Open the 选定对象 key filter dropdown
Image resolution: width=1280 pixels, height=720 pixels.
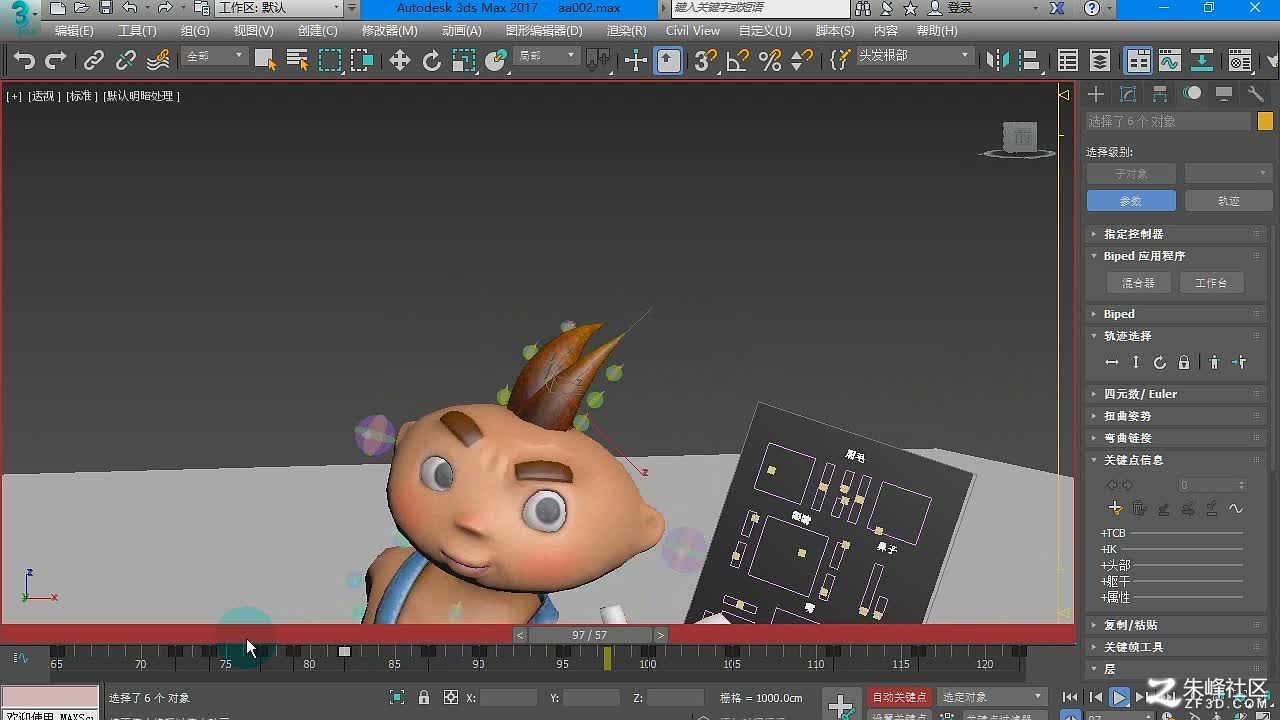[x=992, y=697]
